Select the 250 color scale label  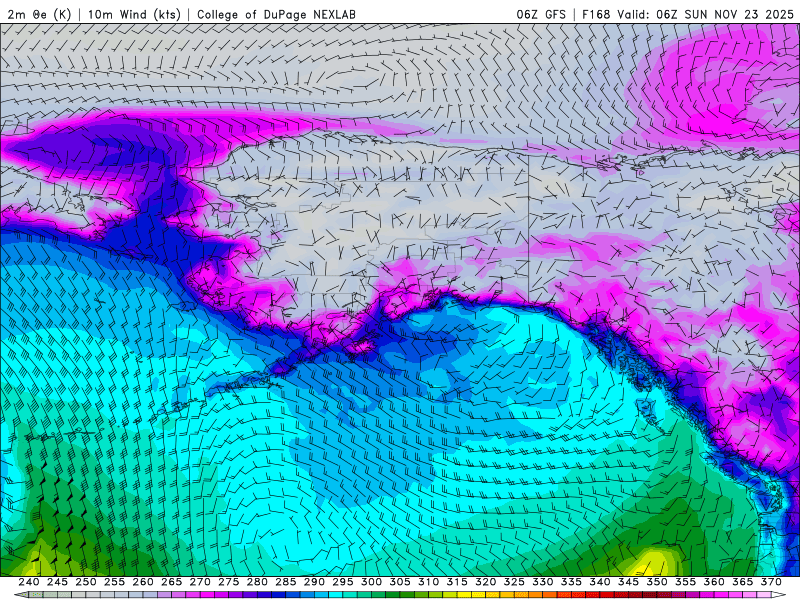[86, 582]
